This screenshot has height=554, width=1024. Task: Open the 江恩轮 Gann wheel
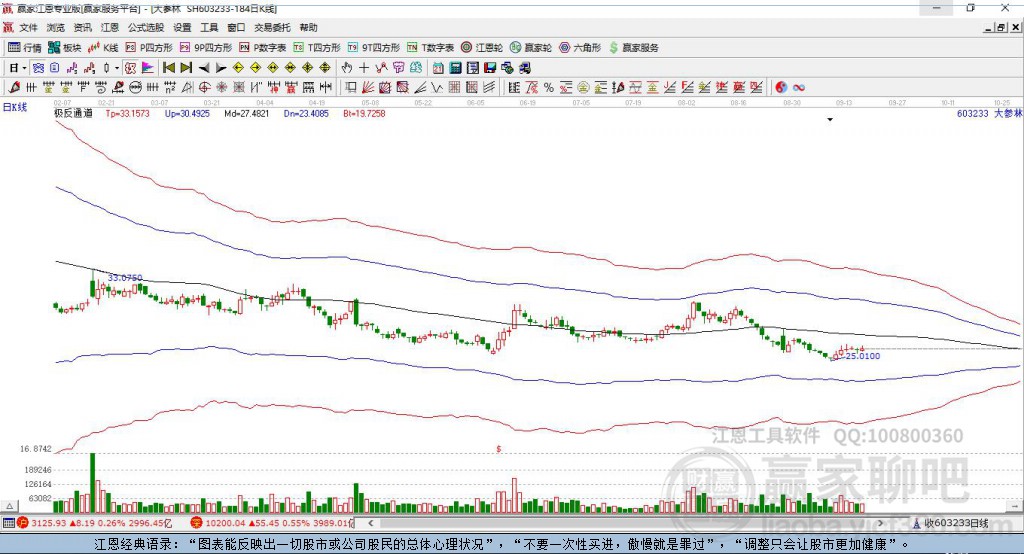click(x=482, y=48)
